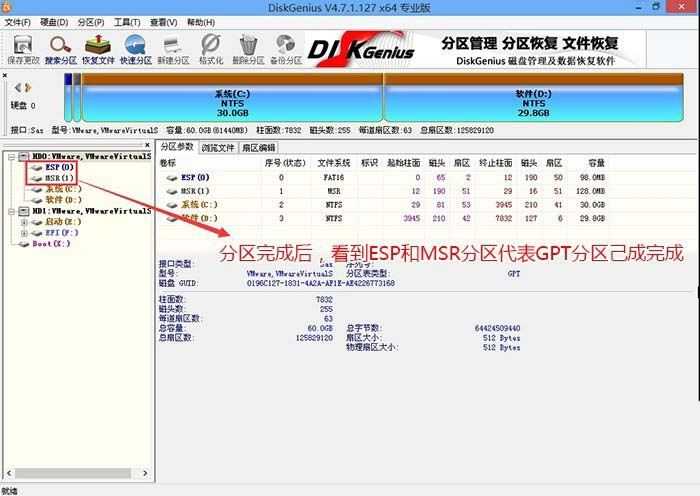Click the 软件(D:) block in the disk map
The width and height of the screenshot is (700, 496).
(534, 101)
